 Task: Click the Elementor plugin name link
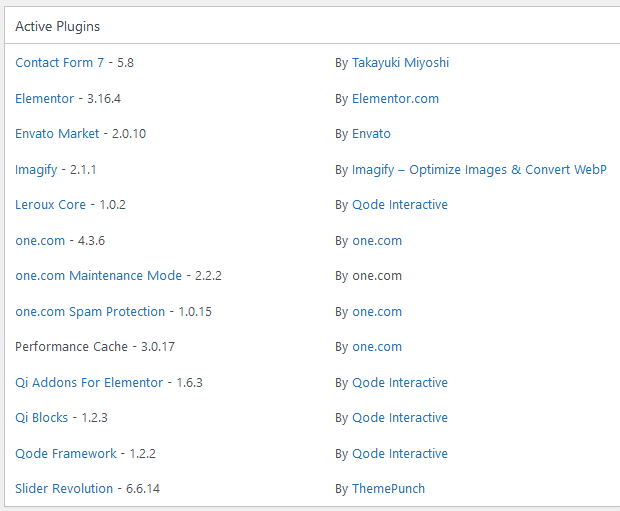pyautogui.click(x=44, y=99)
